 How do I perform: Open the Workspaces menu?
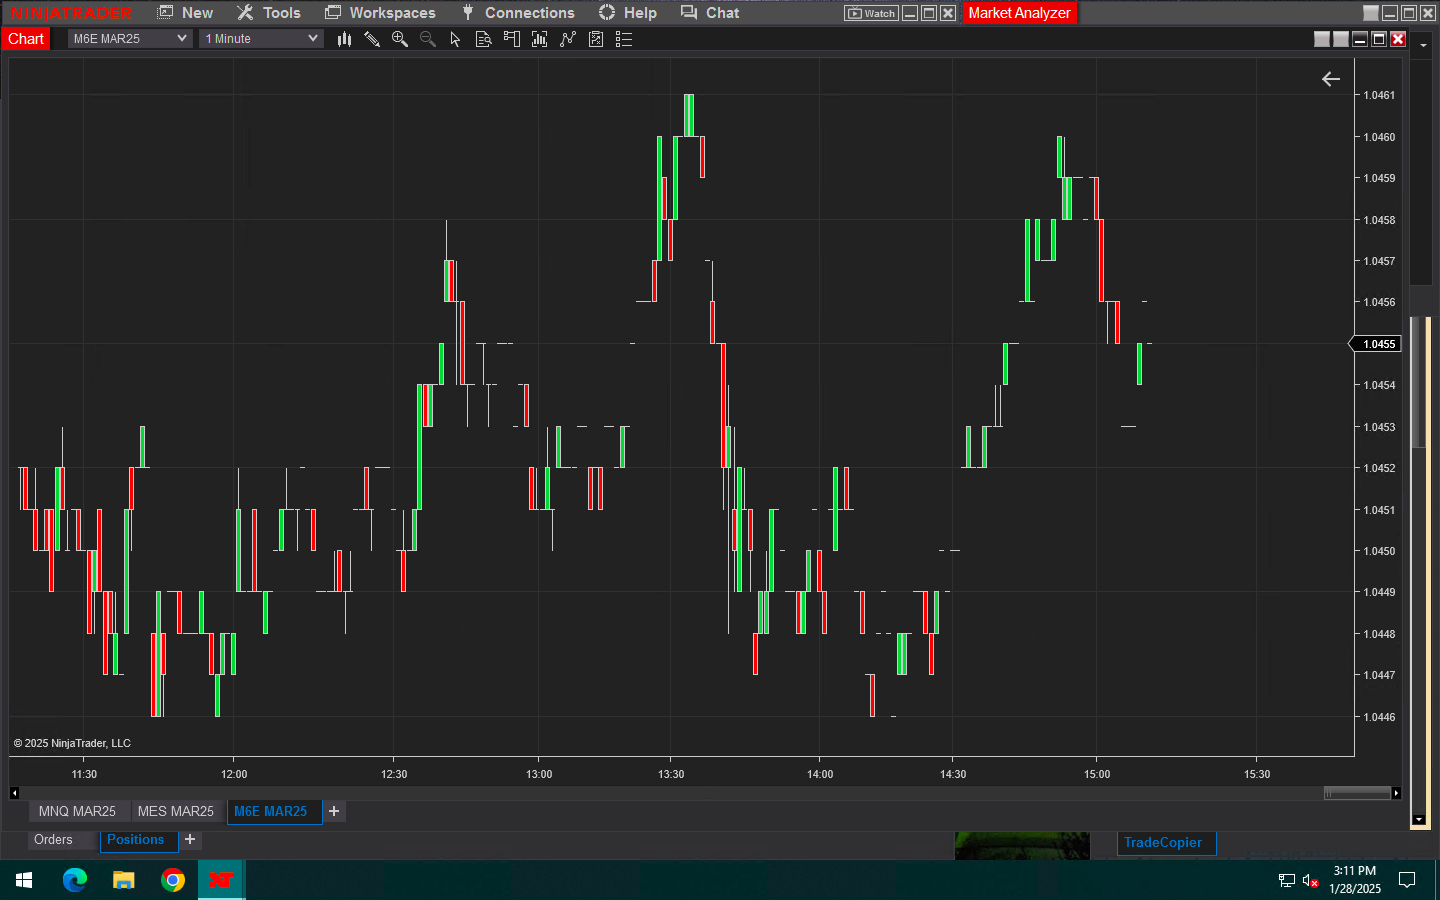[381, 13]
